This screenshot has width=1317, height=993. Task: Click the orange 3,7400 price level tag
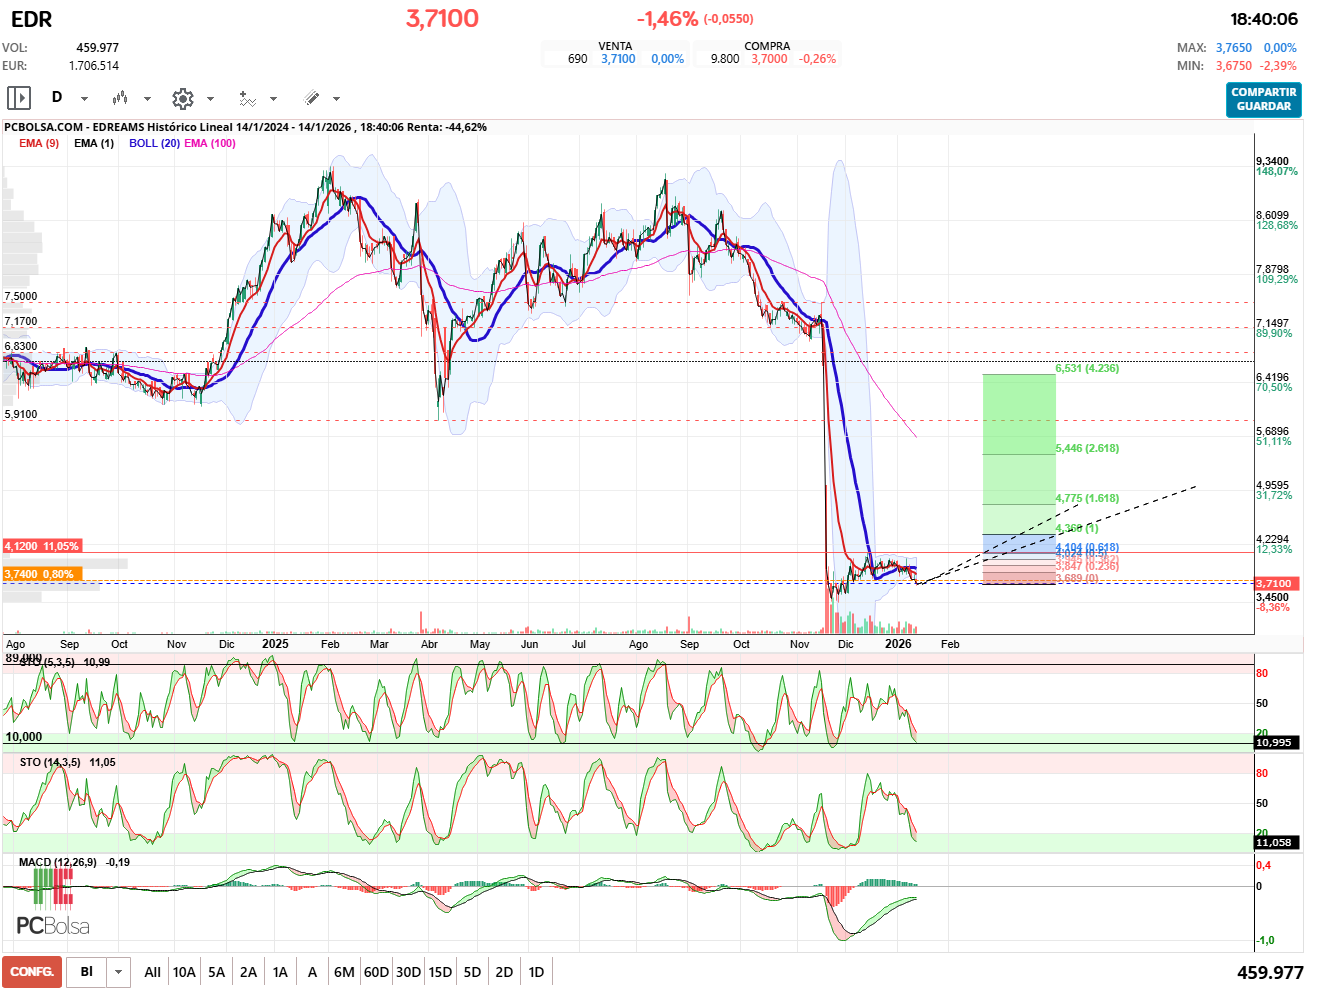point(41,574)
